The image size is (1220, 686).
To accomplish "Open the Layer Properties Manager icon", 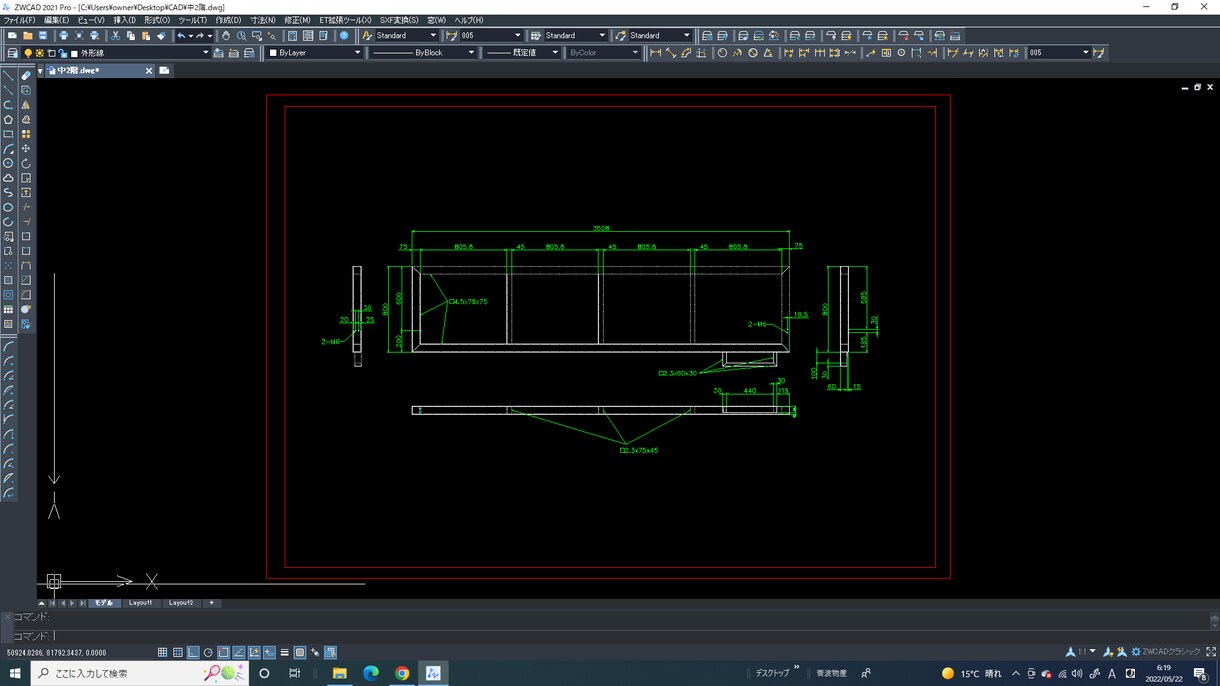I will [x=12, y=53].
